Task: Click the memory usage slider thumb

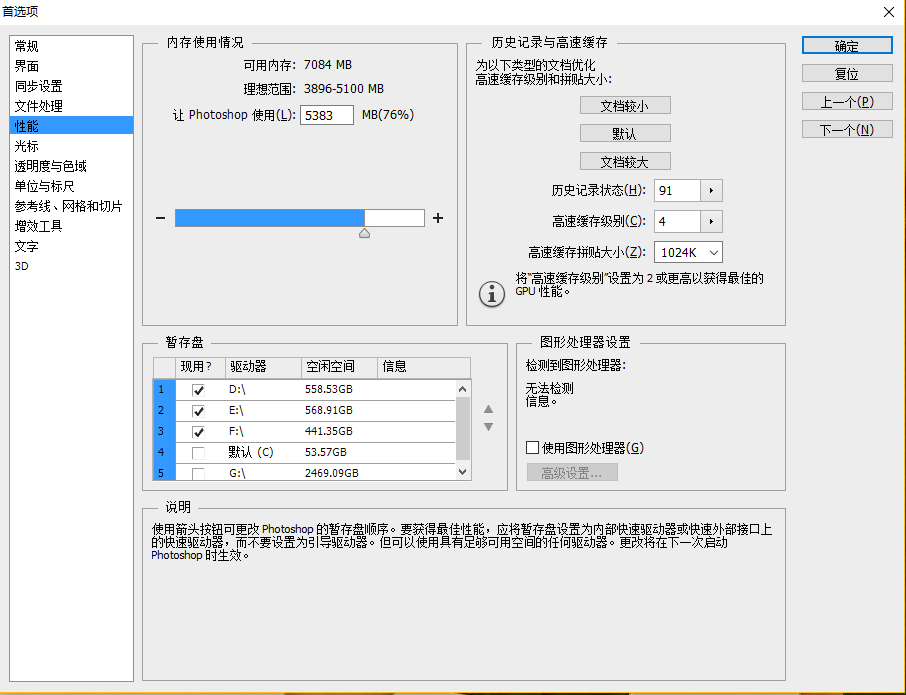Action: click(x=364, y=233)
